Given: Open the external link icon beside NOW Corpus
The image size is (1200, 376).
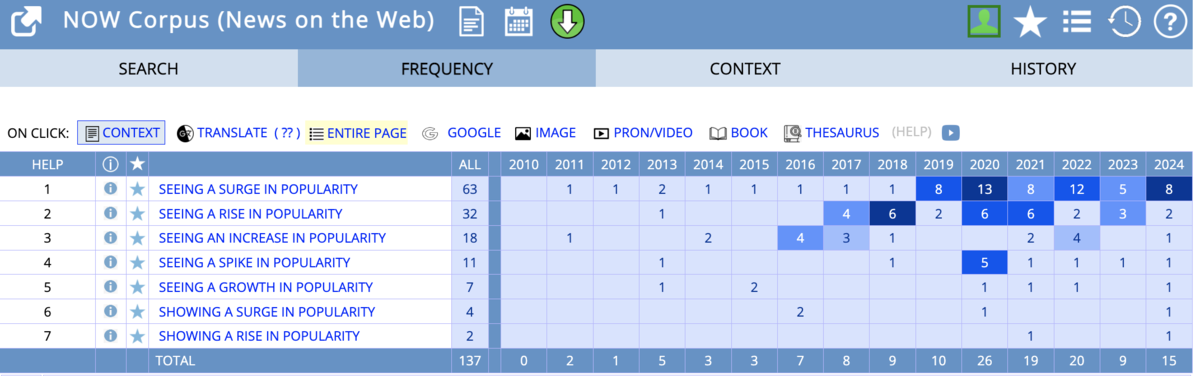Looking at the screenshot, I should tap(26, 22).
